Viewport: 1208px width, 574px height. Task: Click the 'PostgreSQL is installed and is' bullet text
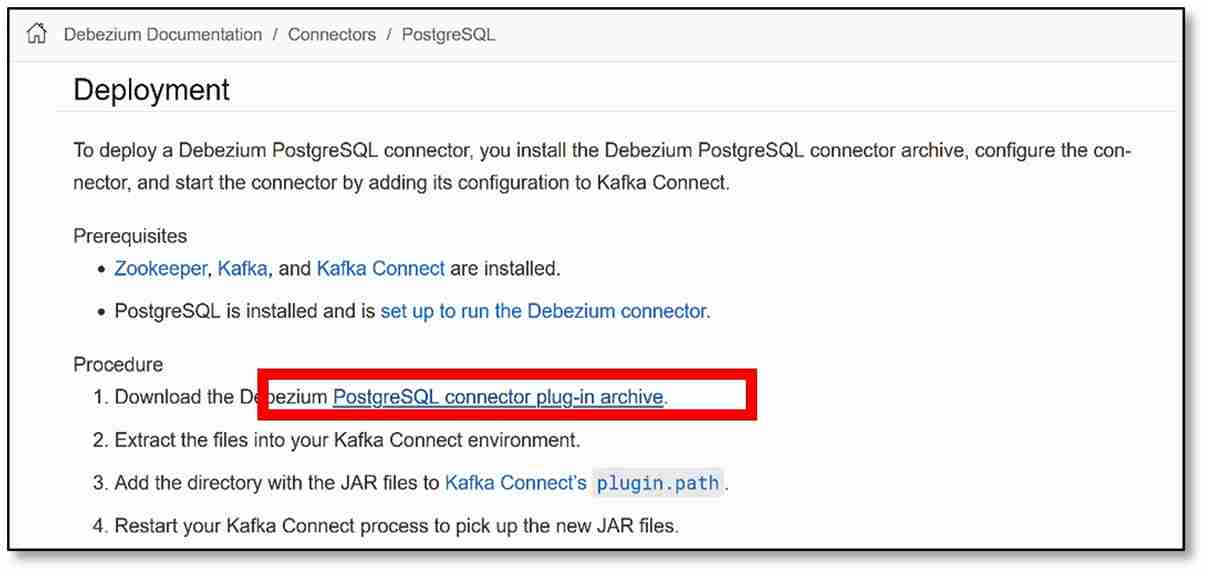245,311
